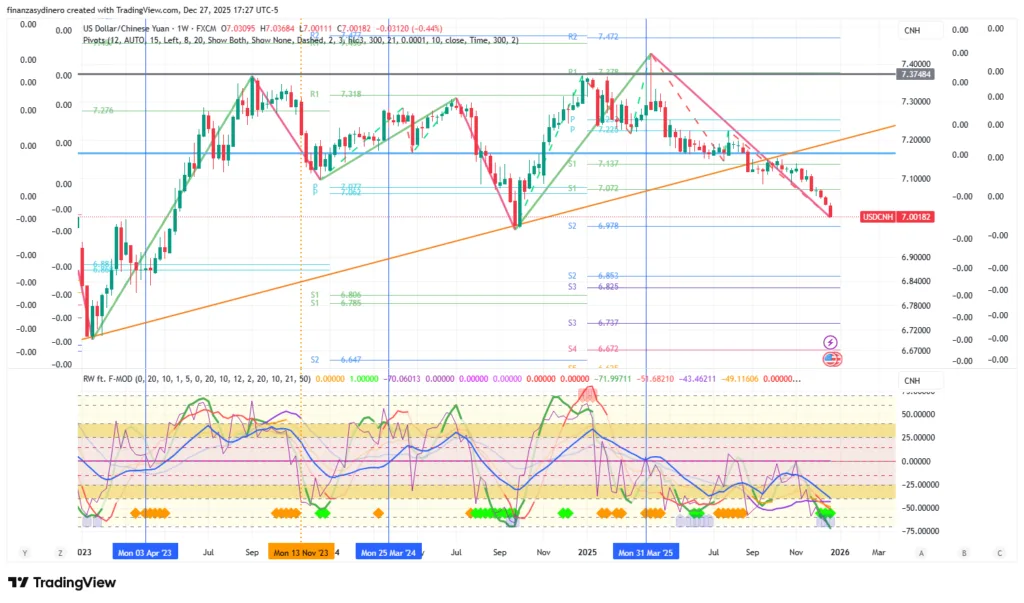The height and width of the screenshot is (603, 1024).
Task: Open the CNH currency selector on main chart
Action: [x=912, y=31]
